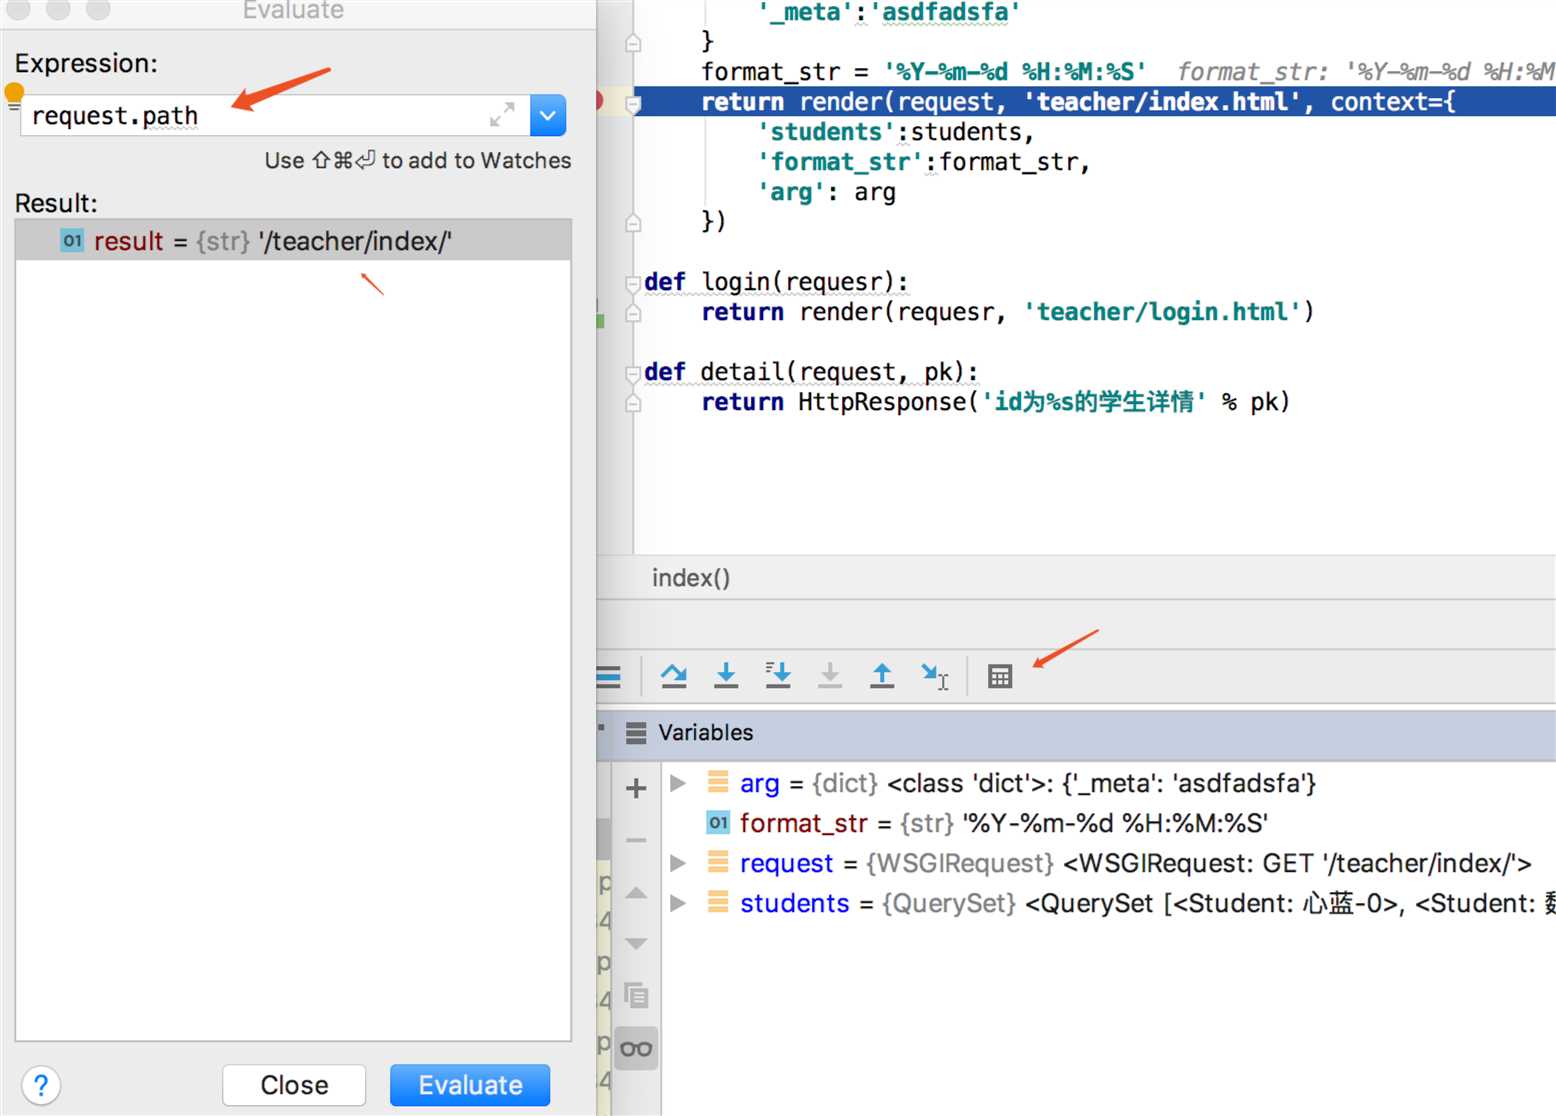Open the Evaluate Expression calculator icon
The width and height of the screenshot is (1556, 1116).
pyautogui.click(x=1000, y=677)
